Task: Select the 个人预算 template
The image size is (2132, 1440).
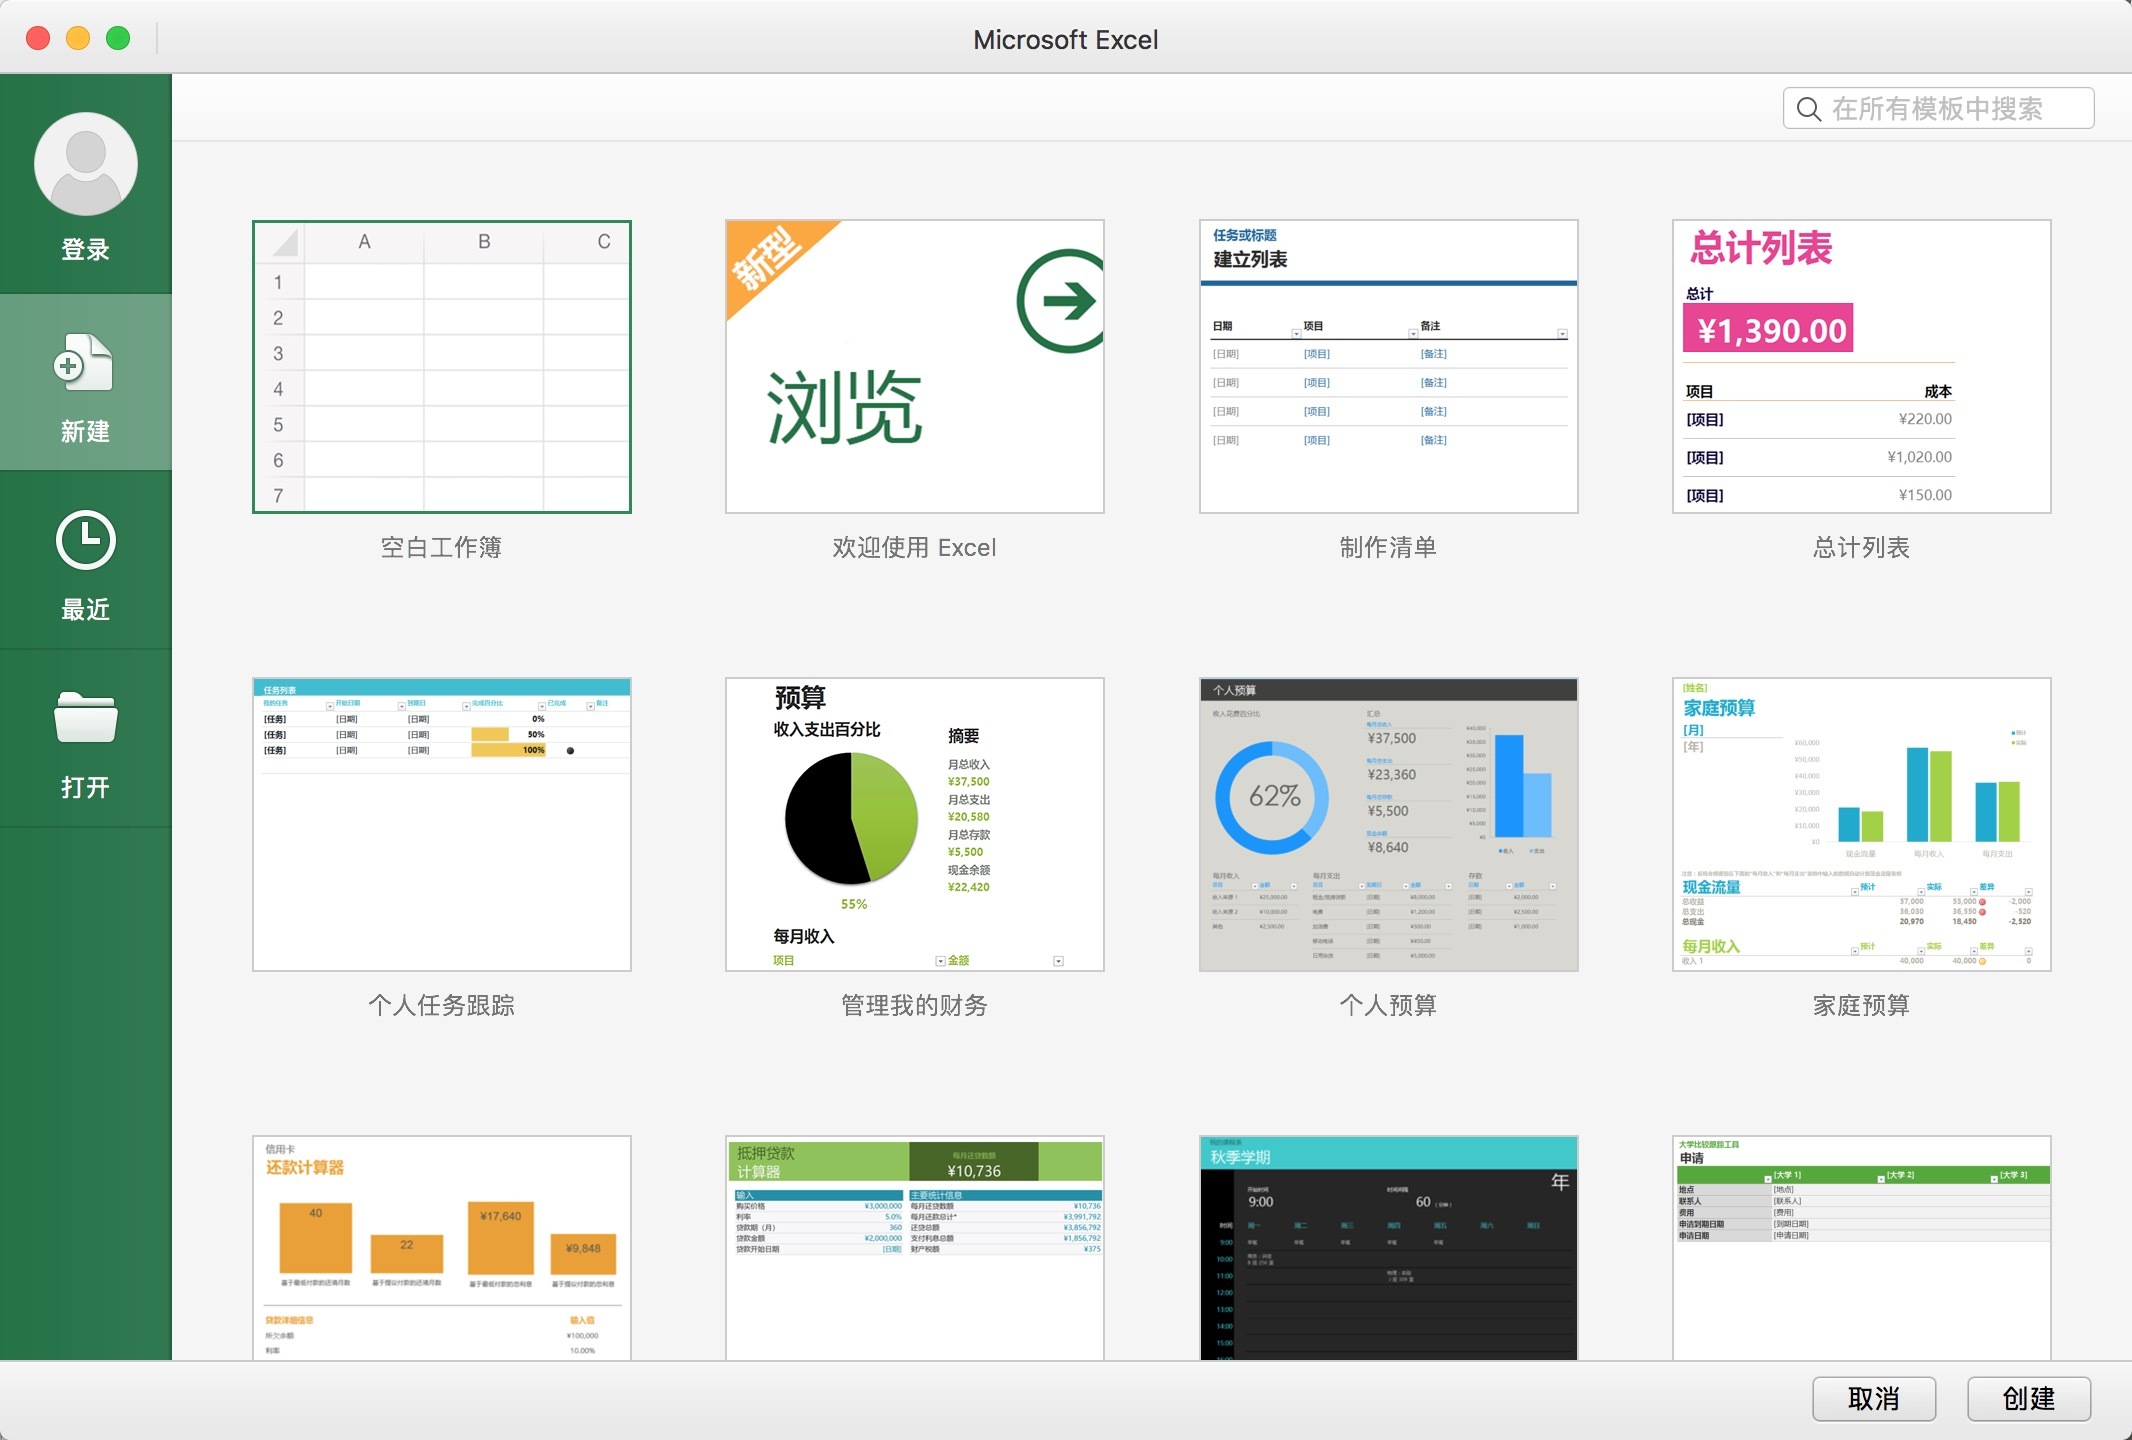Action: tap(1388, 825)
